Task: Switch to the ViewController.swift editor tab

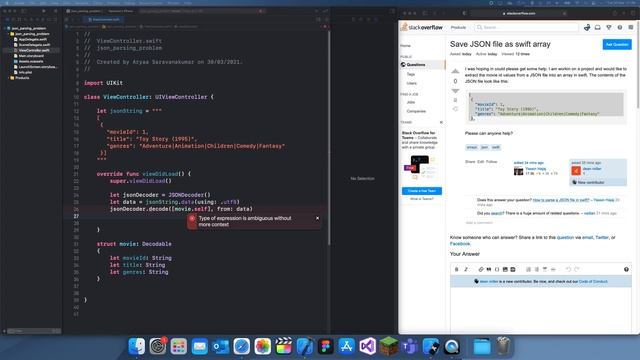Action: pos(104,19)
